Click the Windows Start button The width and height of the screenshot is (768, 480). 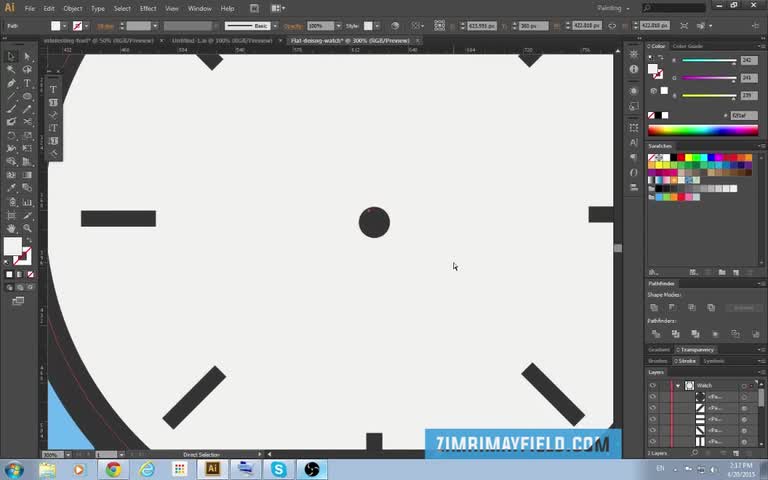14,469
